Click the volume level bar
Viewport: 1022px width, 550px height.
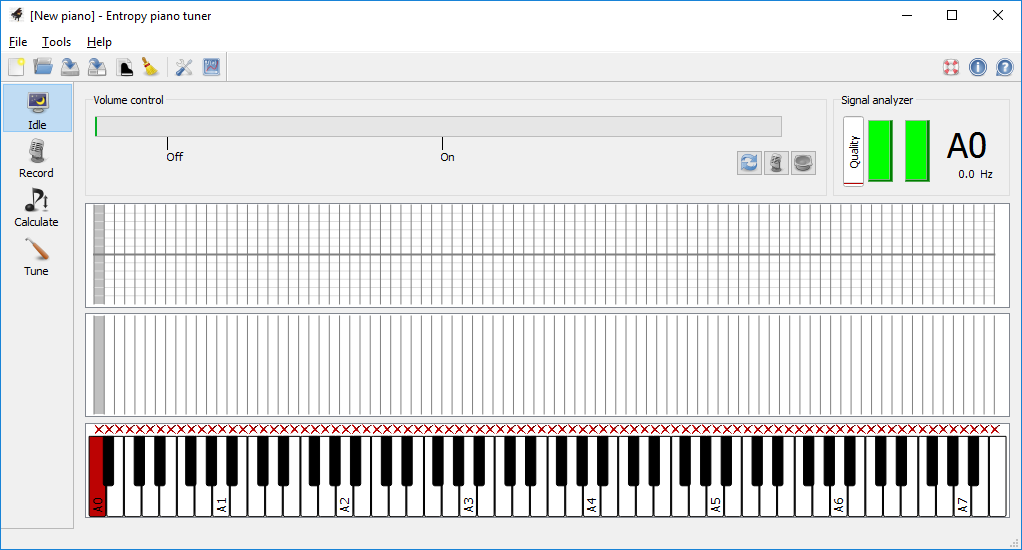(x=438, y=126)
